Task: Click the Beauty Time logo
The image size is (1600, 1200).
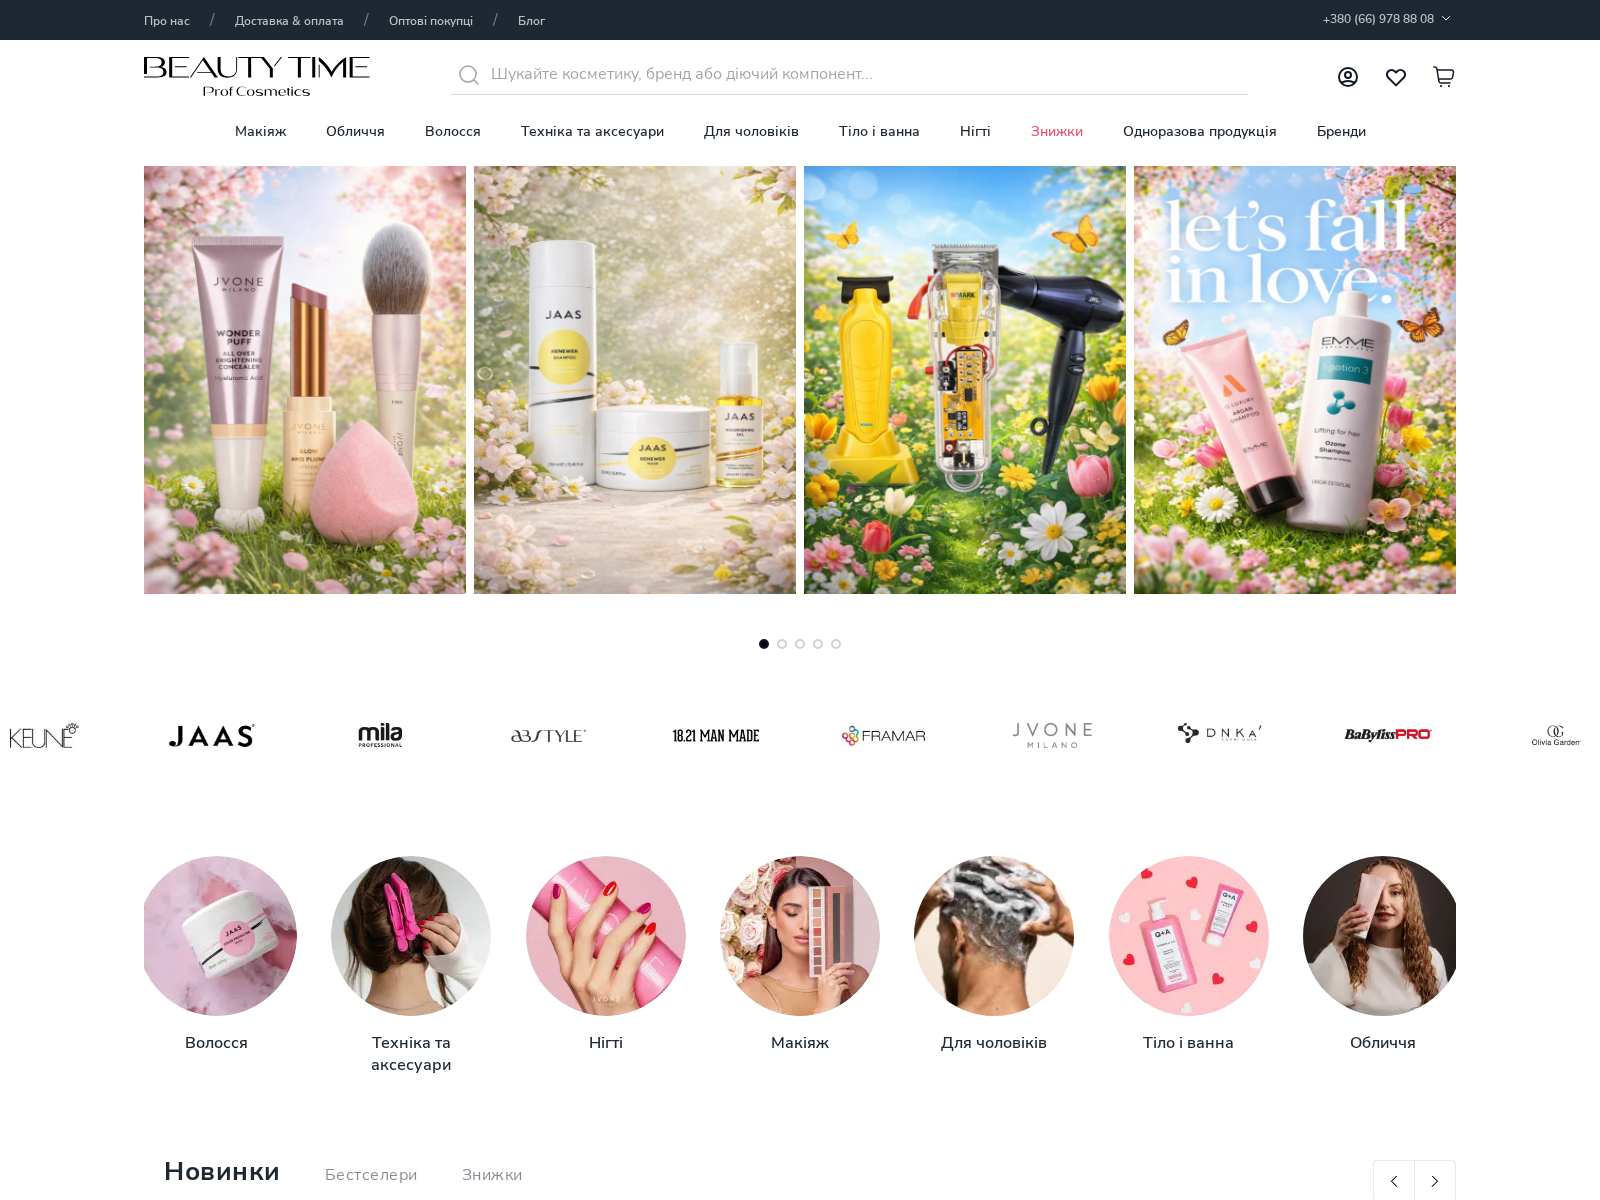Action: click(257, 77)
